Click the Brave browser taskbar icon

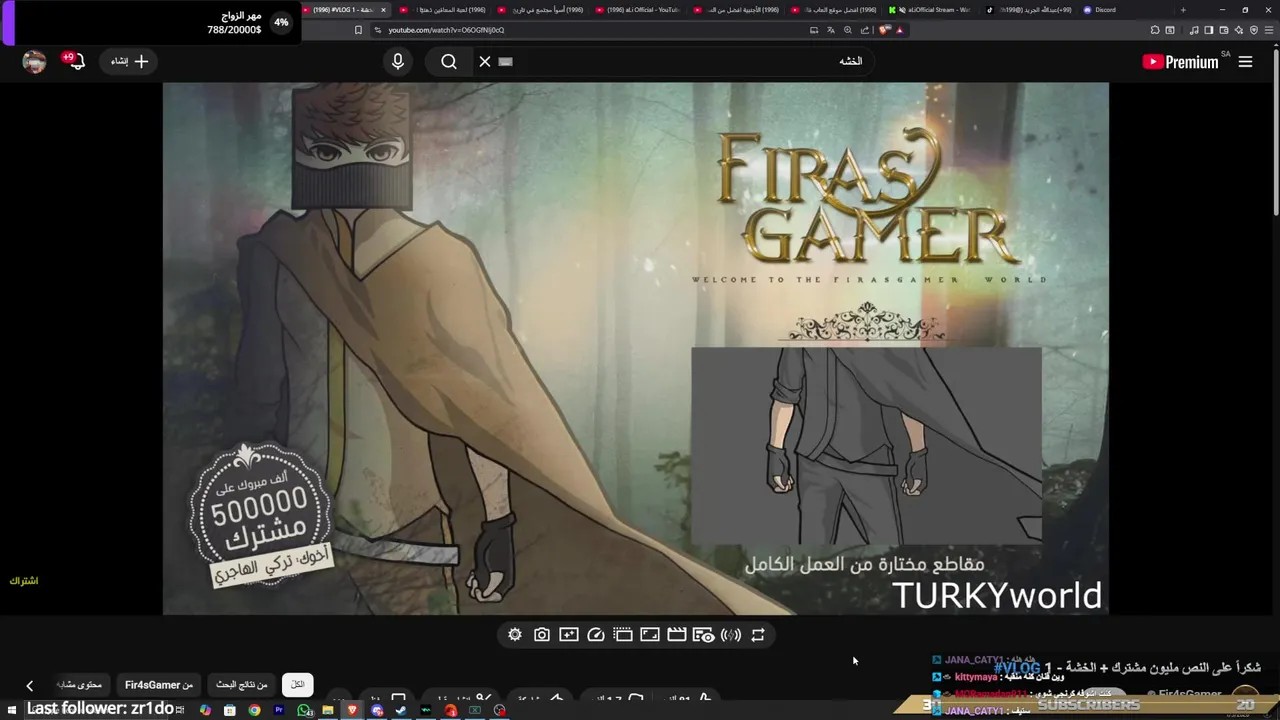click(352, 710)
